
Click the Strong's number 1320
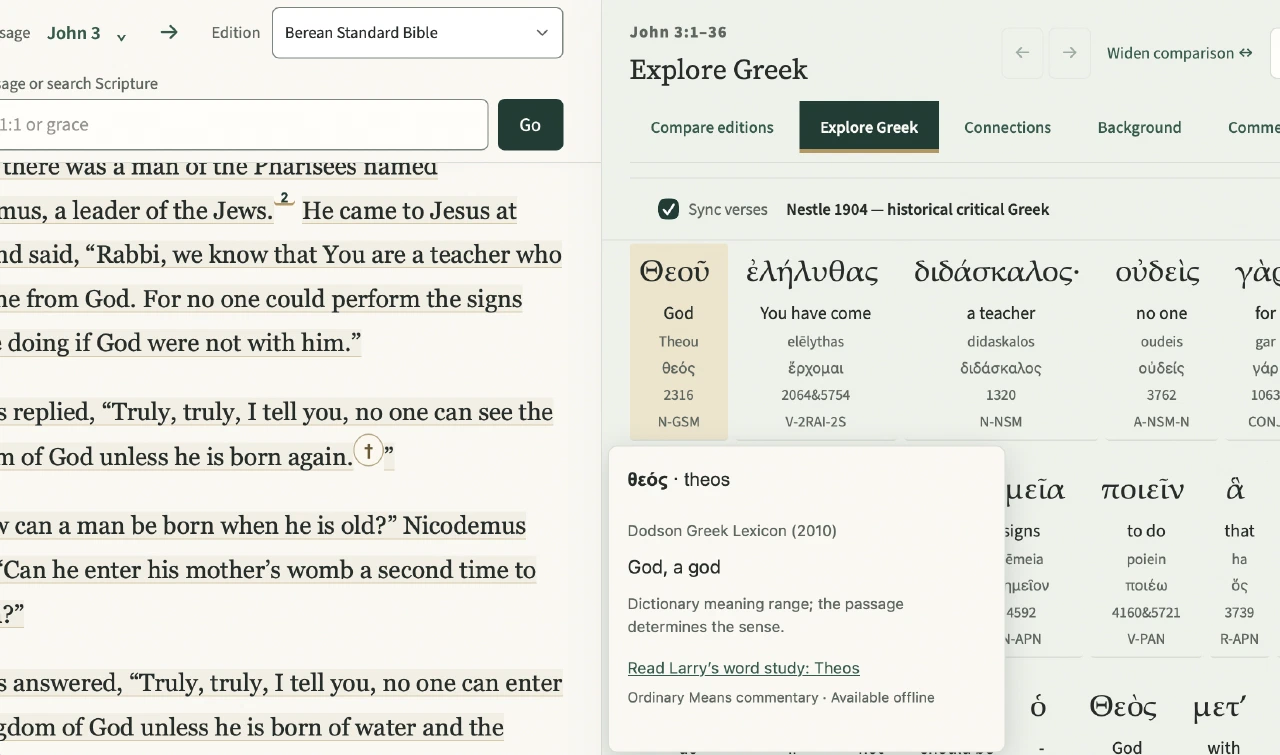tap(1001, 395)
